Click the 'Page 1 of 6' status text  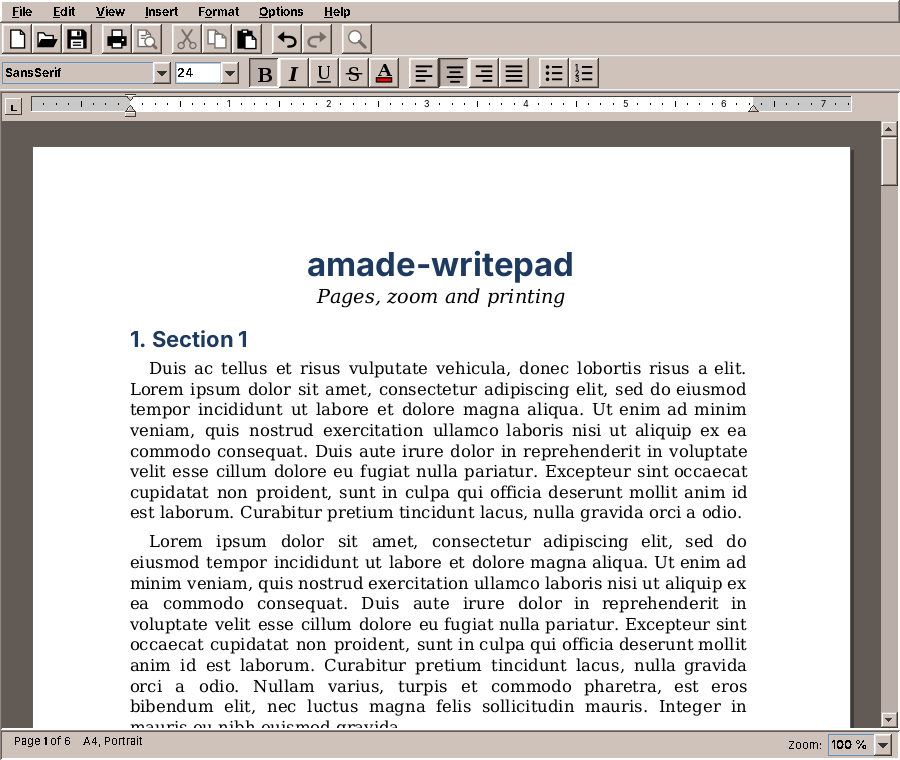pos(42,741)
